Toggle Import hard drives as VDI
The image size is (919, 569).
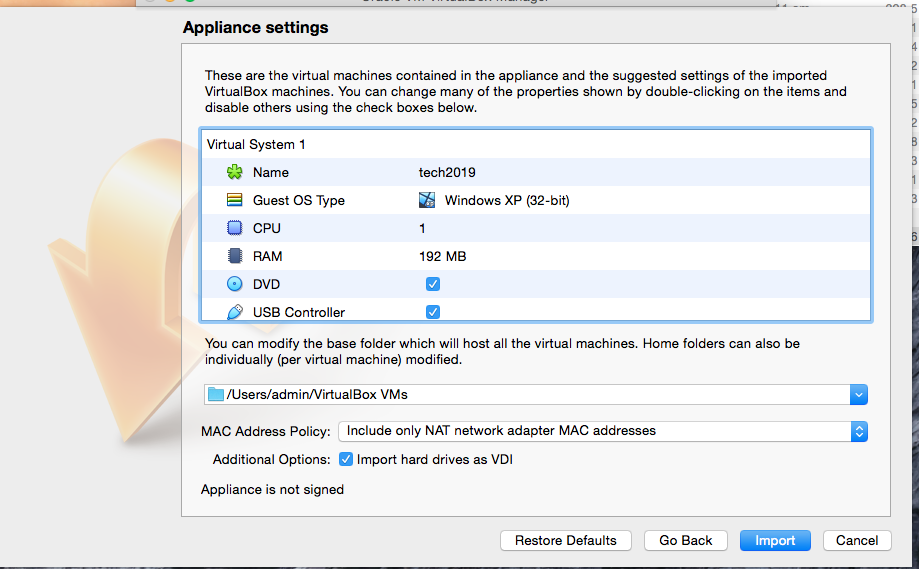point(346,459)
